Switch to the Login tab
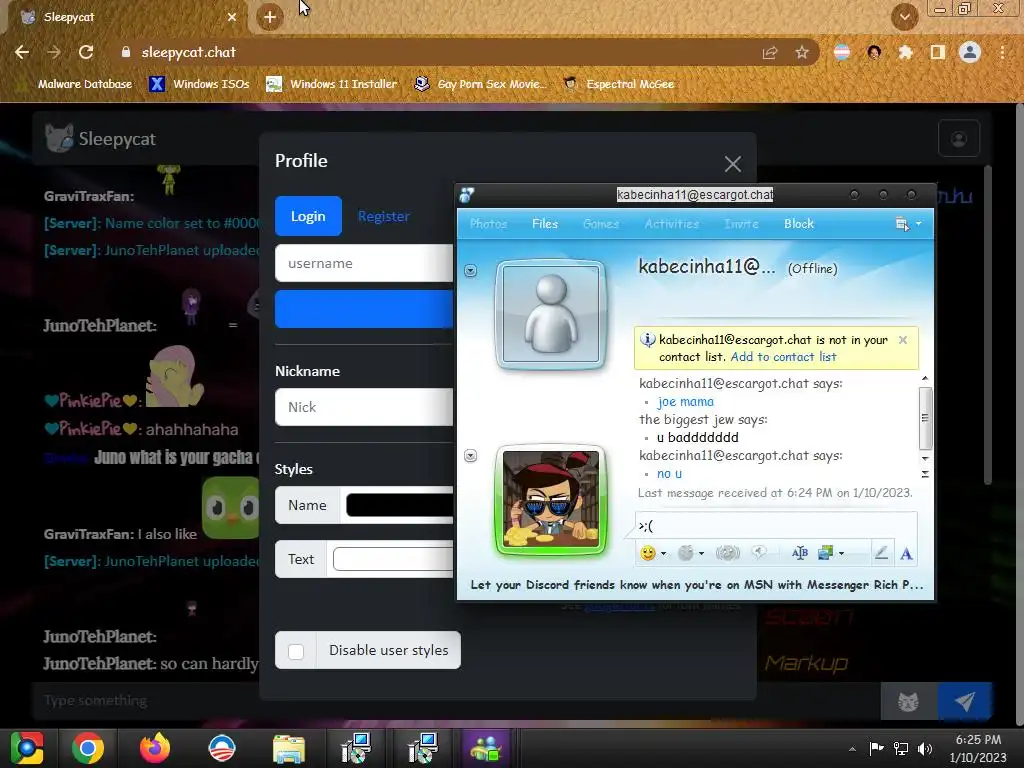The image size is (1024, 768). coord(308,216)
